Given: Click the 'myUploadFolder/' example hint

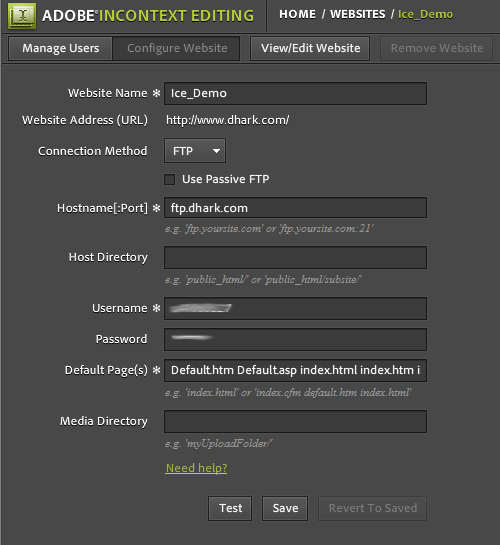Looking at the screenshot, I should click(219, 444).
